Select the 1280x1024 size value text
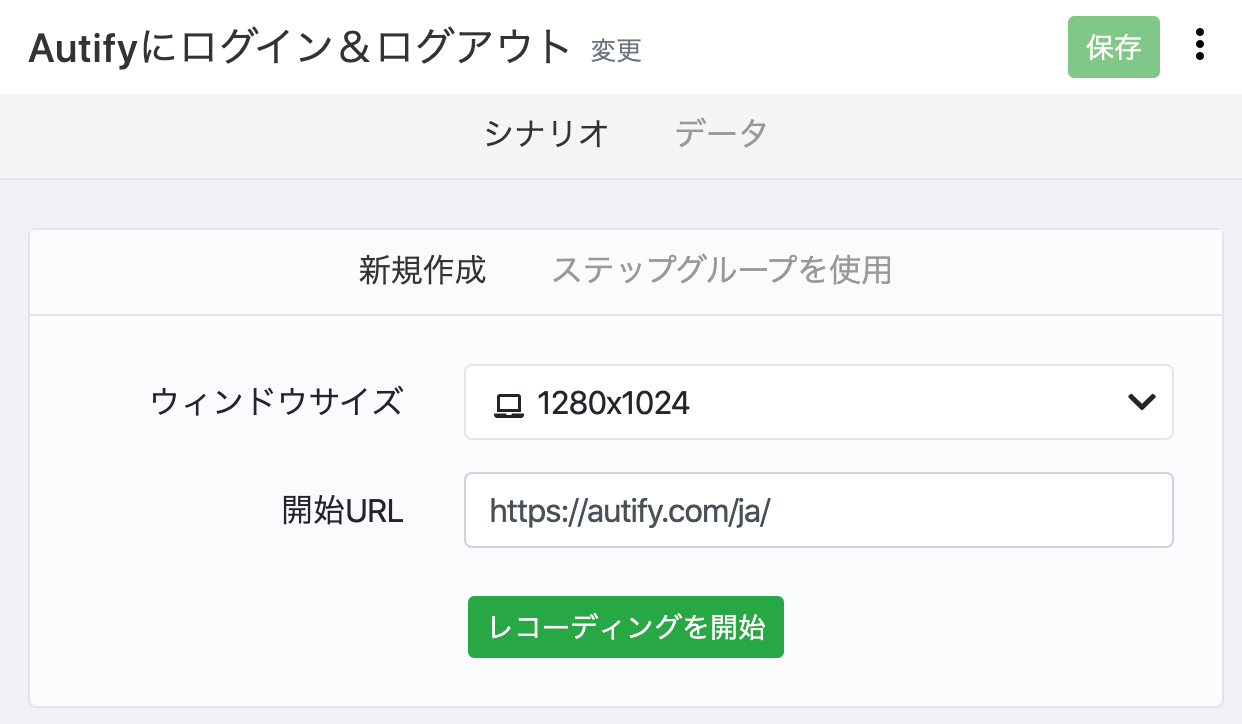 (x=613, y=403)
